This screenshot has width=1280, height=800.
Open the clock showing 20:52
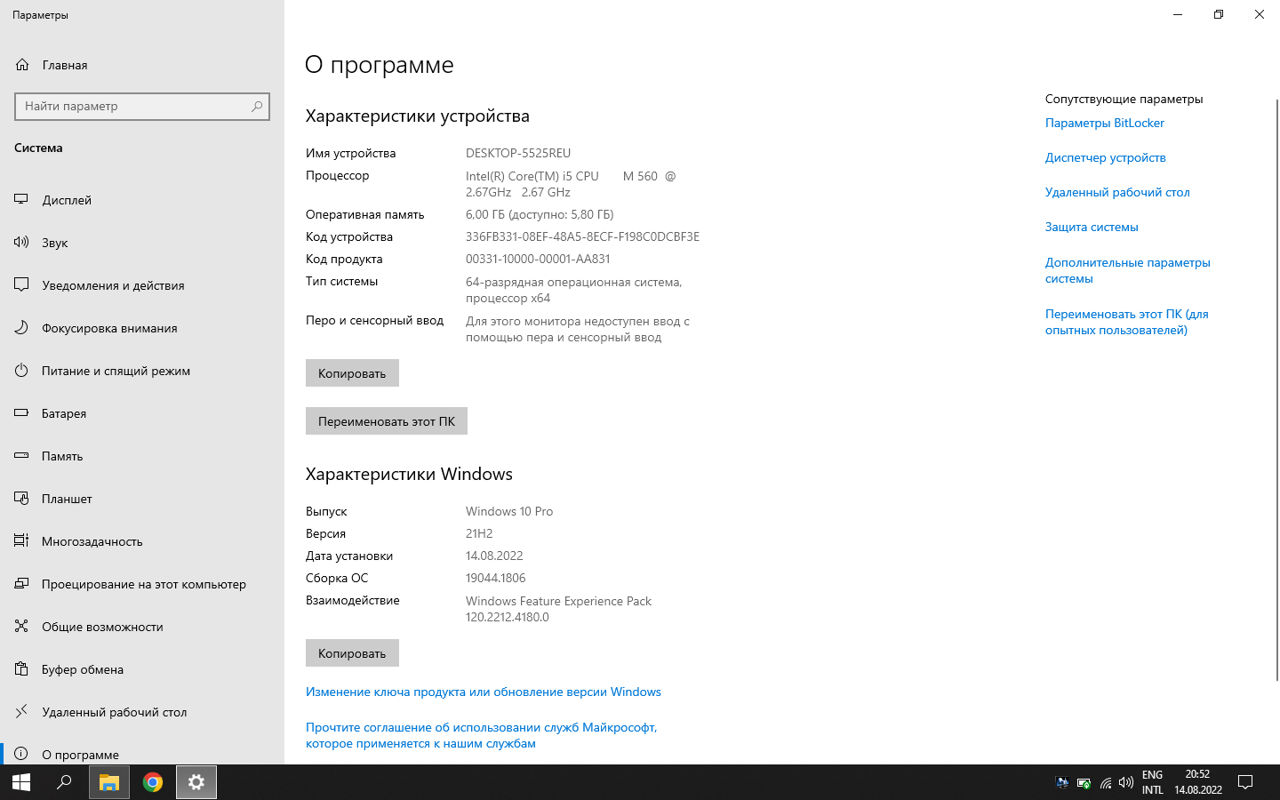[1197, 782]
